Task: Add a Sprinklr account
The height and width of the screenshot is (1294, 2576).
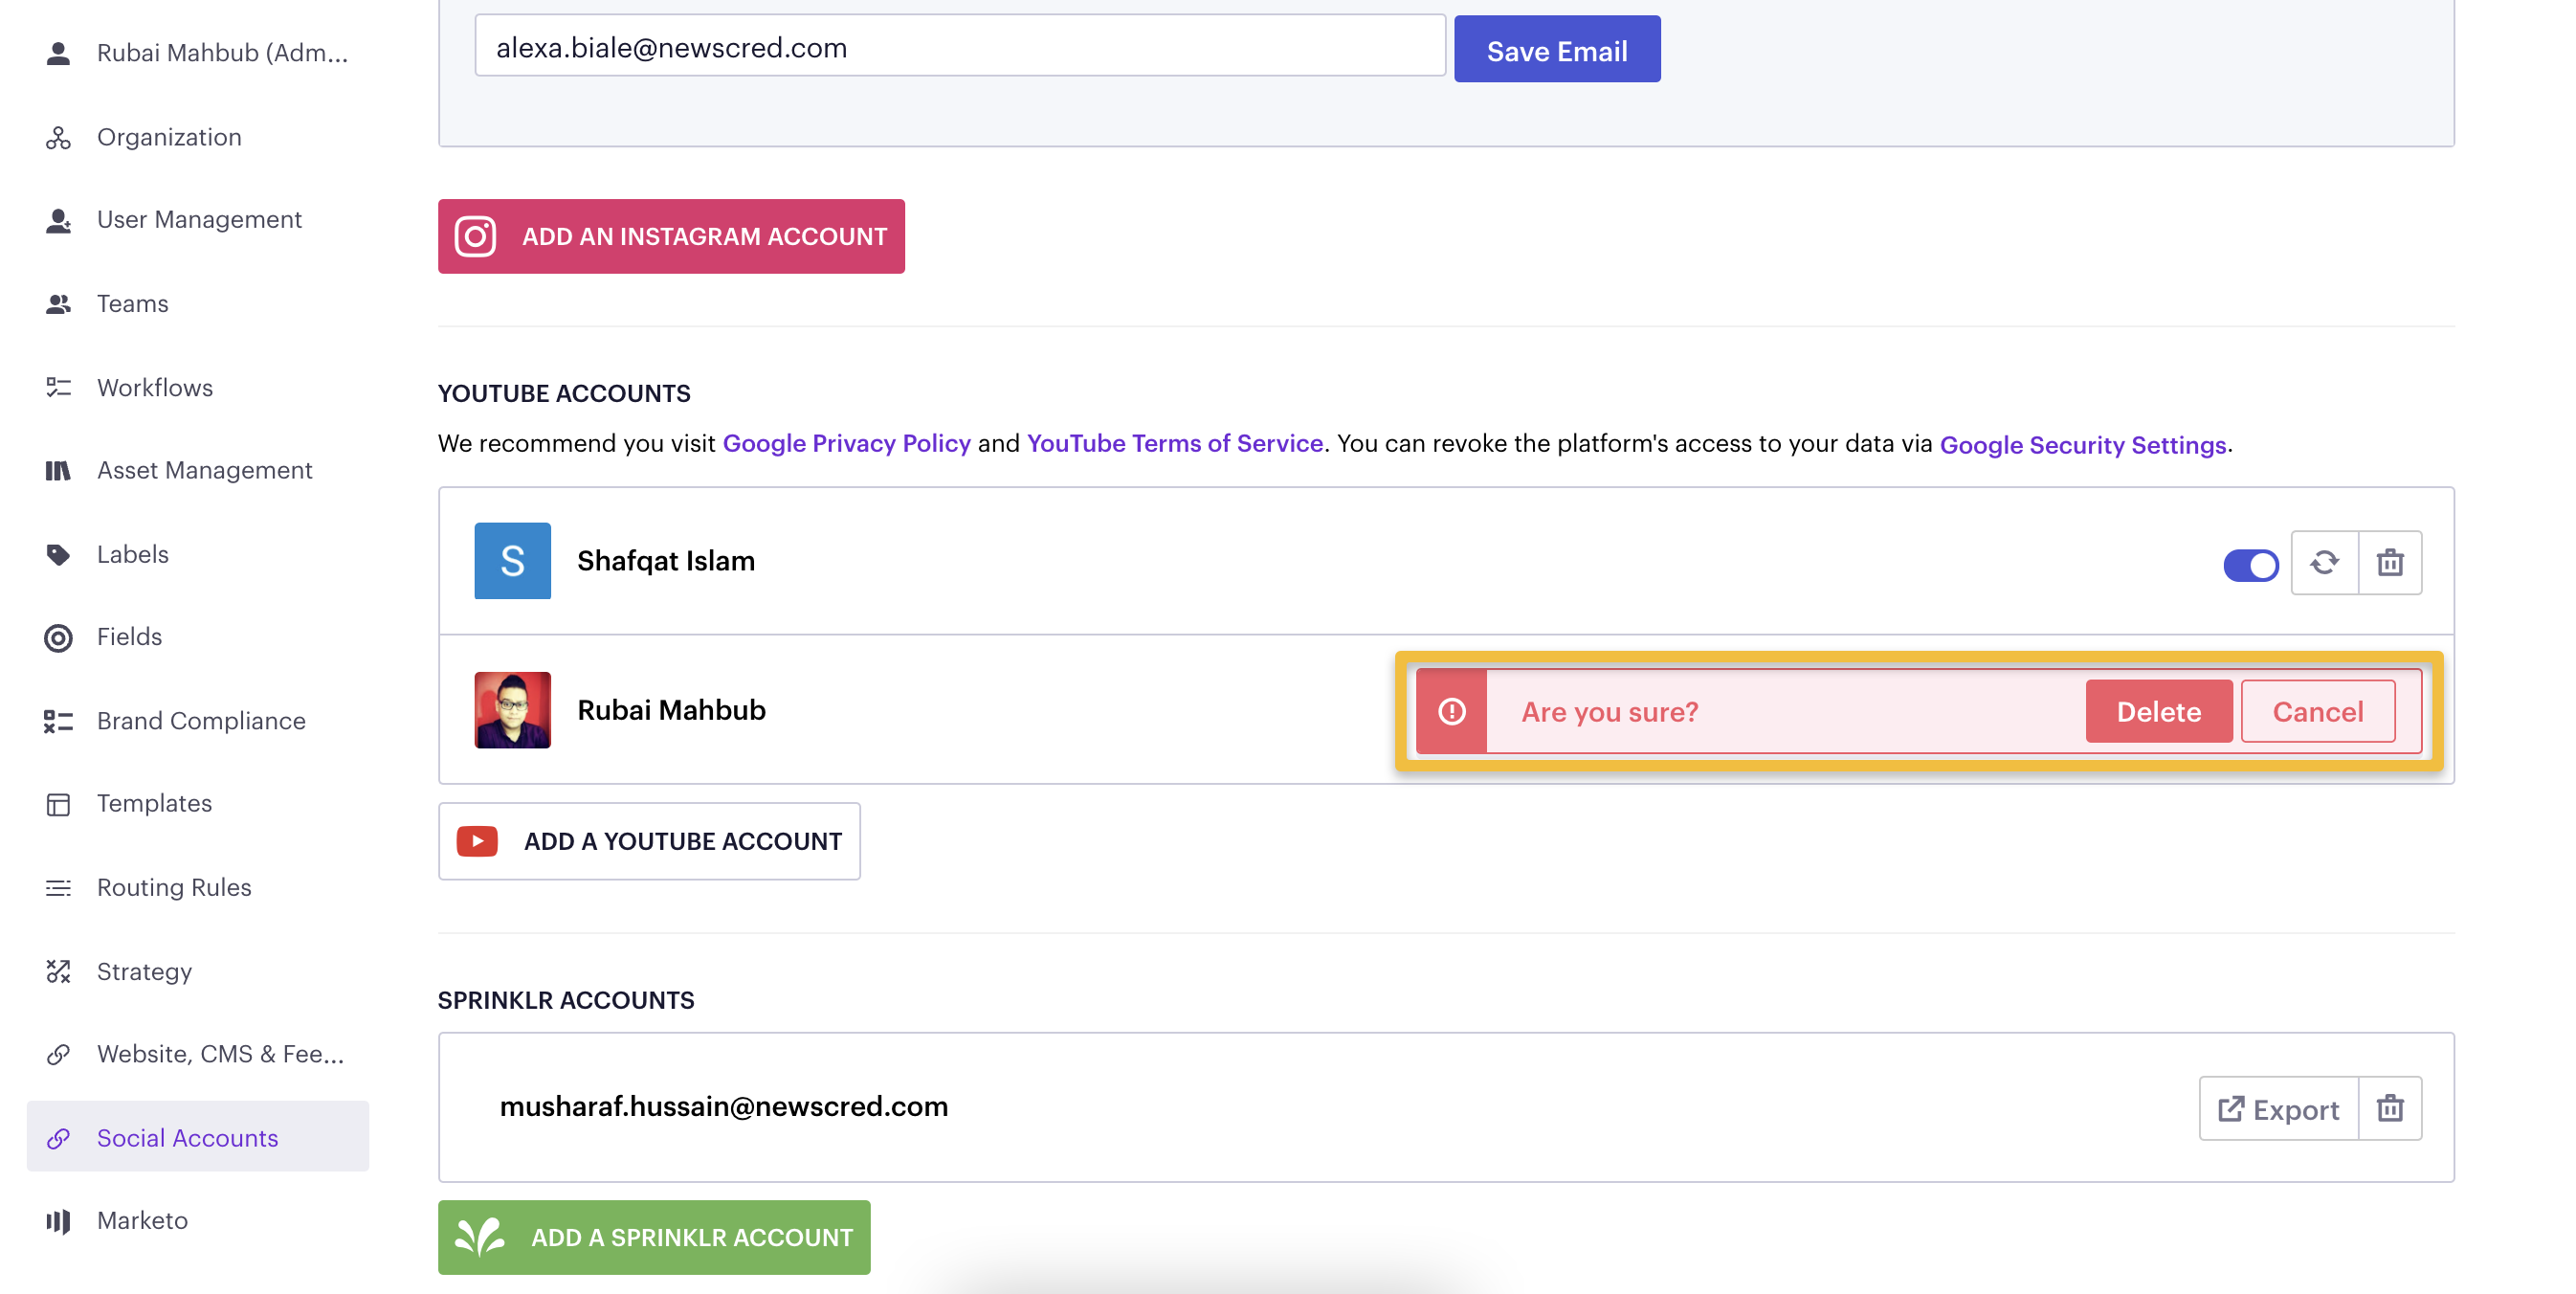Action: tap(654, 1237)
